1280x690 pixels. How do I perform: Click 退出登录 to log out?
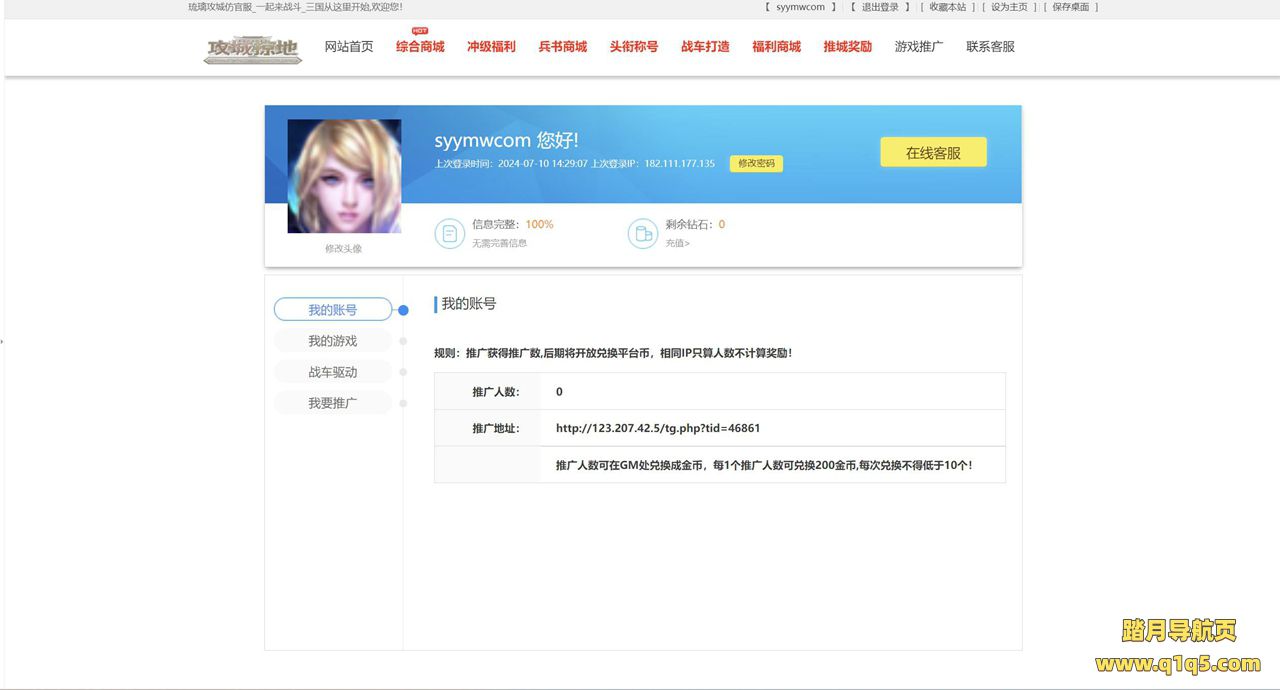(x=880, y=7)
